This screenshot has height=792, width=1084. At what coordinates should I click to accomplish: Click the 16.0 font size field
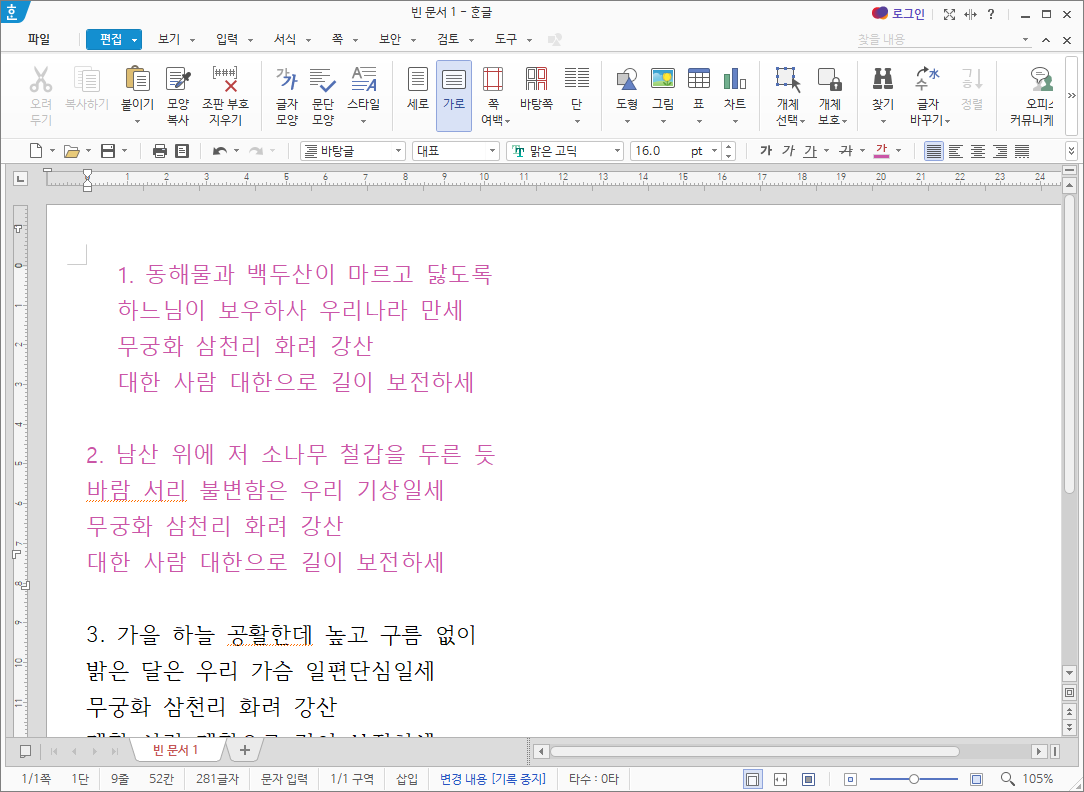point(660,151)
